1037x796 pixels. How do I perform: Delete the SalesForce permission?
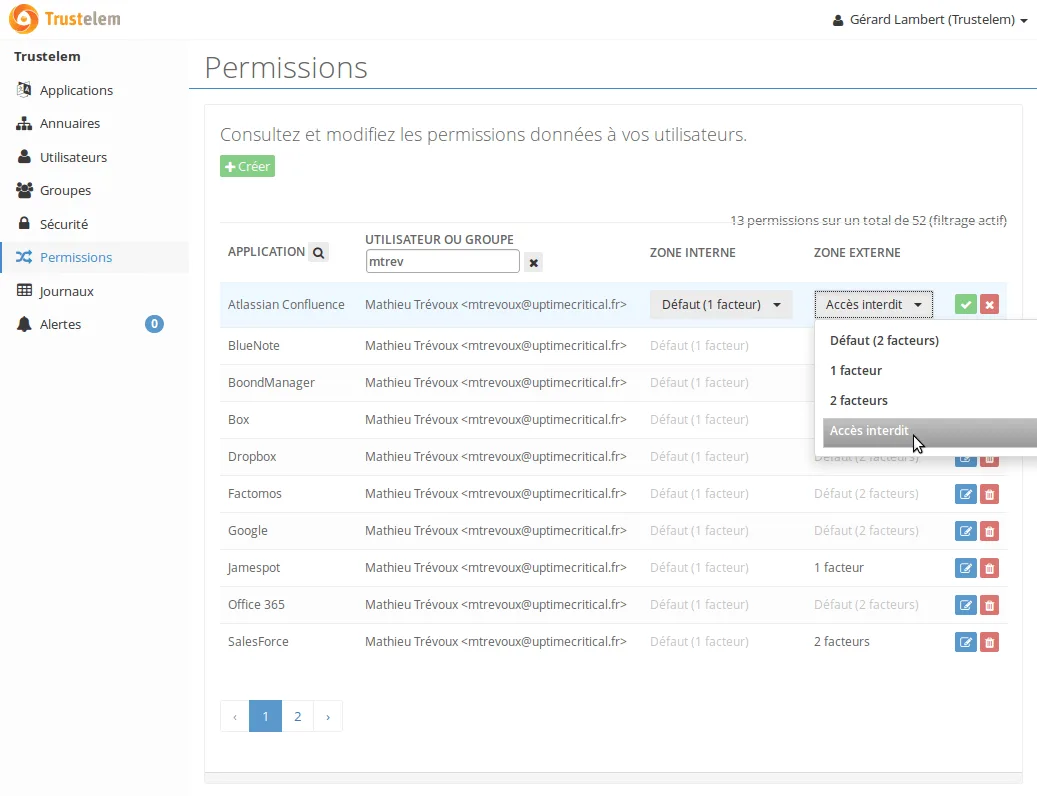(989, 642)
